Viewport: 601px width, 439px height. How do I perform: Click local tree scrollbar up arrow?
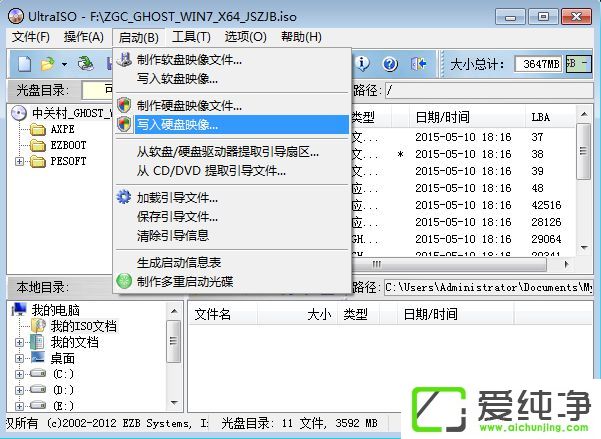pyautogui.click(x=174, y=311)
